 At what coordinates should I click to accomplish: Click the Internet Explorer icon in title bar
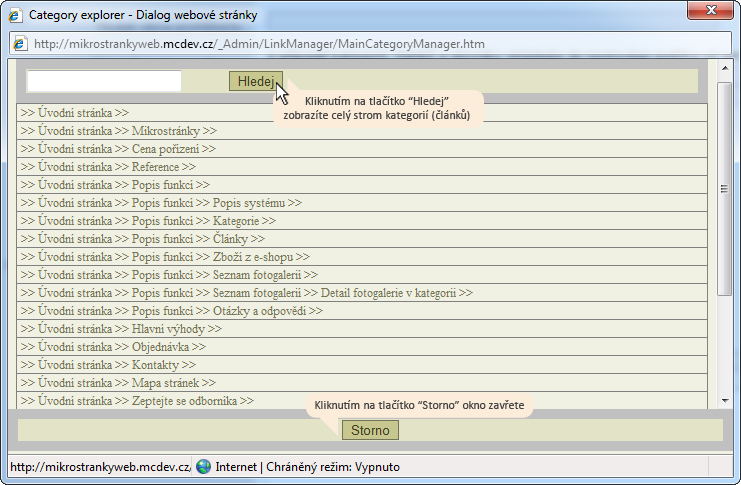15,15
